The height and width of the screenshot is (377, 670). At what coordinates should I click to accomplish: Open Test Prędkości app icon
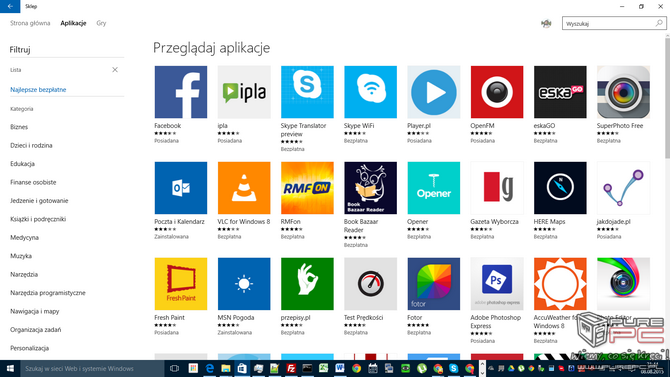point(370,284)
